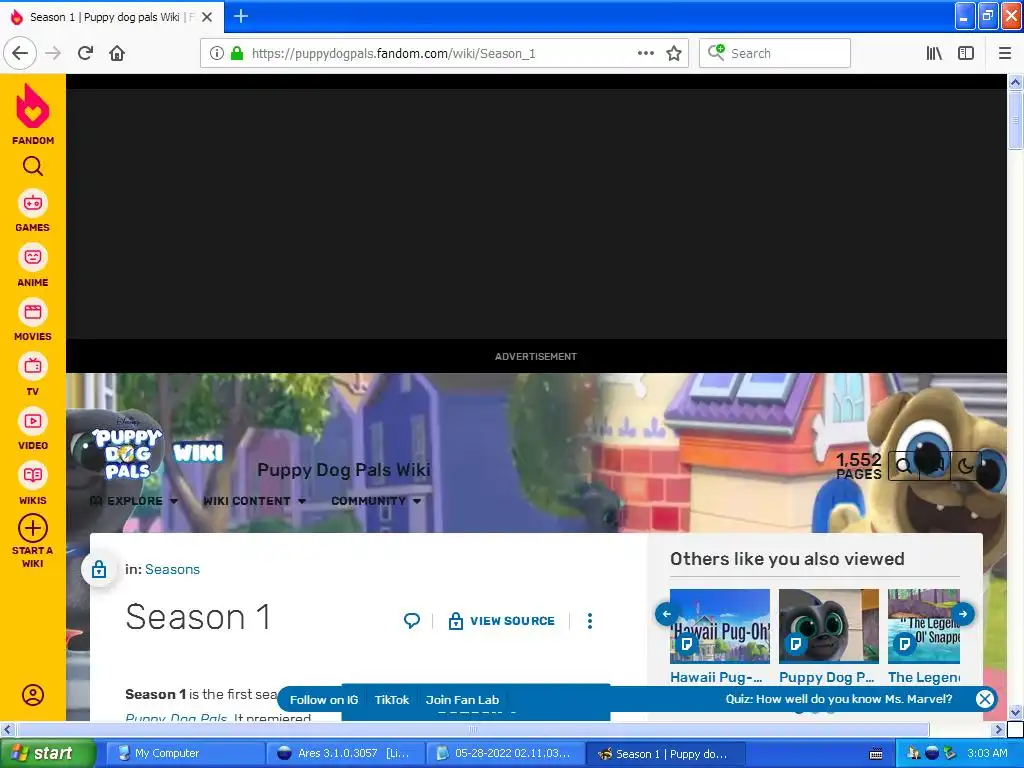Viewport: 1024px width, 768px height.
Task: Close the Season 1 browser tab
Action: click(x=207, y=17)
